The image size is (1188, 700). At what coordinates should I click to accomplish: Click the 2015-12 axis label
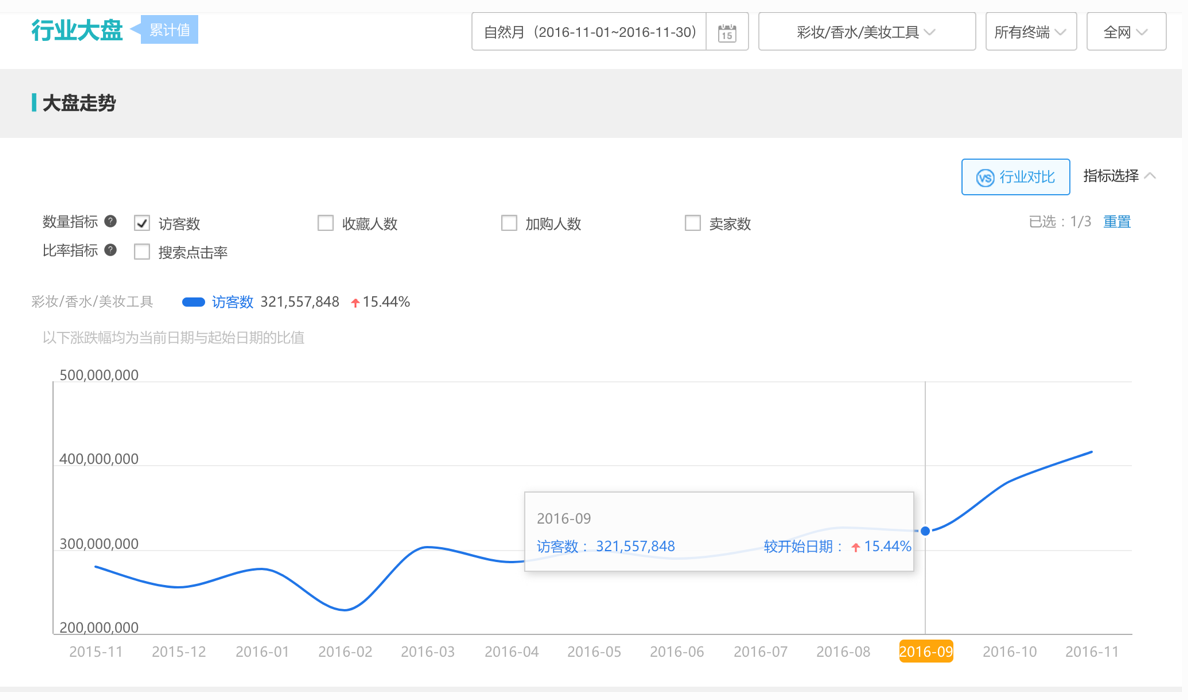click(179, 652)
